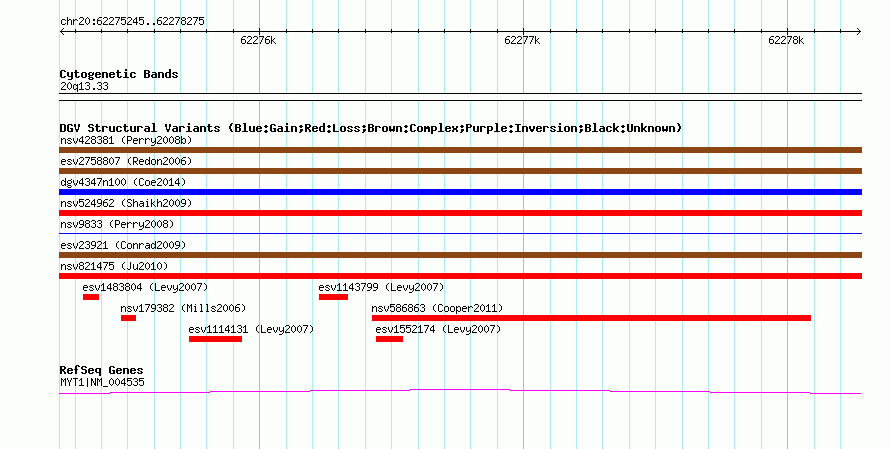Click the red bar under esv1114131
This screenshot has width=890, height=449.
tap(216, 339)
